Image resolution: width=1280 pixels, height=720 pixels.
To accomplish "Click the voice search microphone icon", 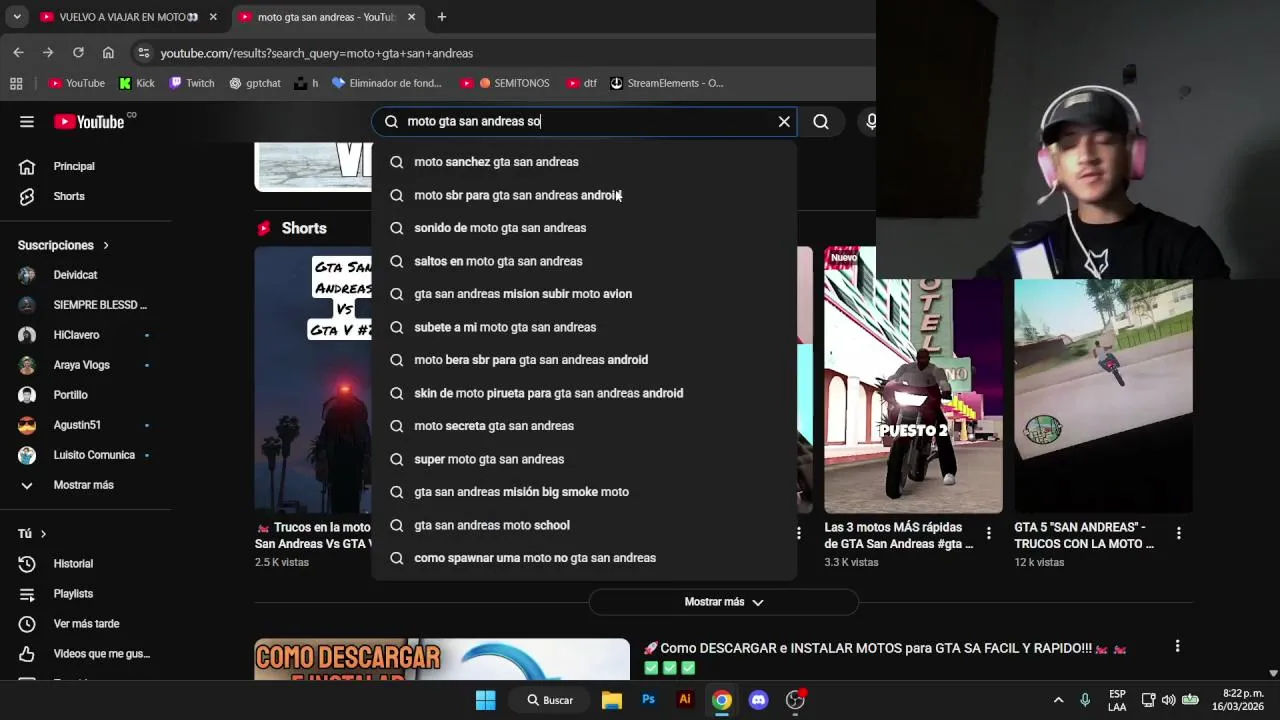I will (871, 122).
